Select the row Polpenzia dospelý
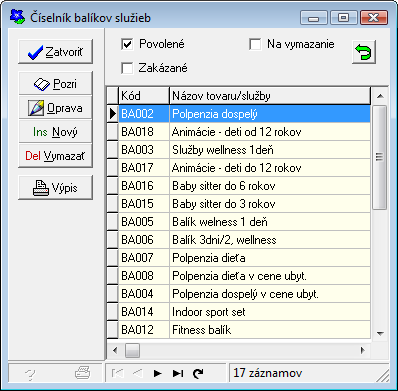This screenshot has width=398, height=391. (x=239, y=114)
